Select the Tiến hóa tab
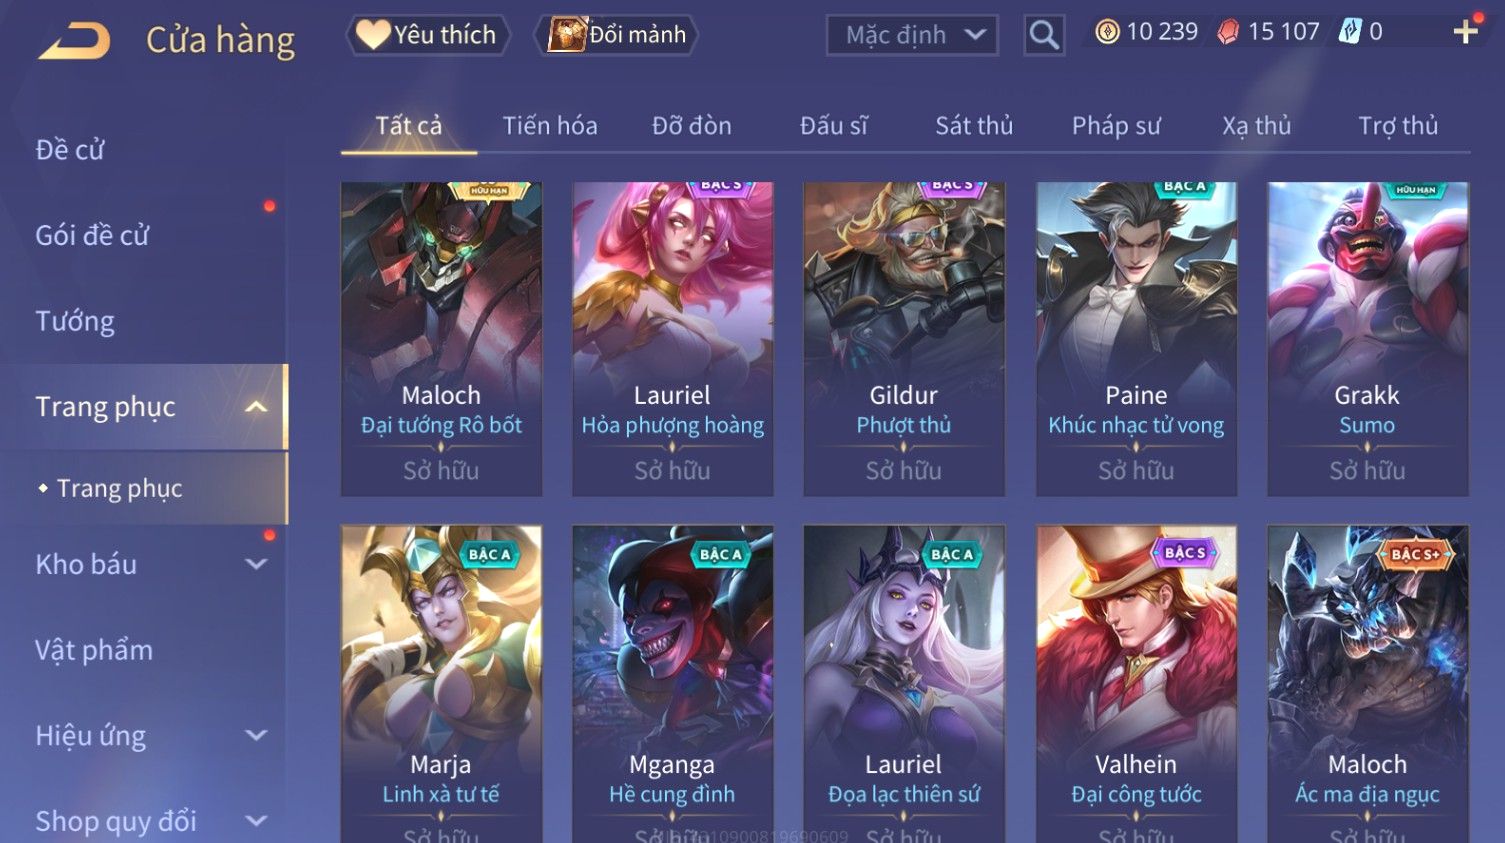 tap(550, 126)
